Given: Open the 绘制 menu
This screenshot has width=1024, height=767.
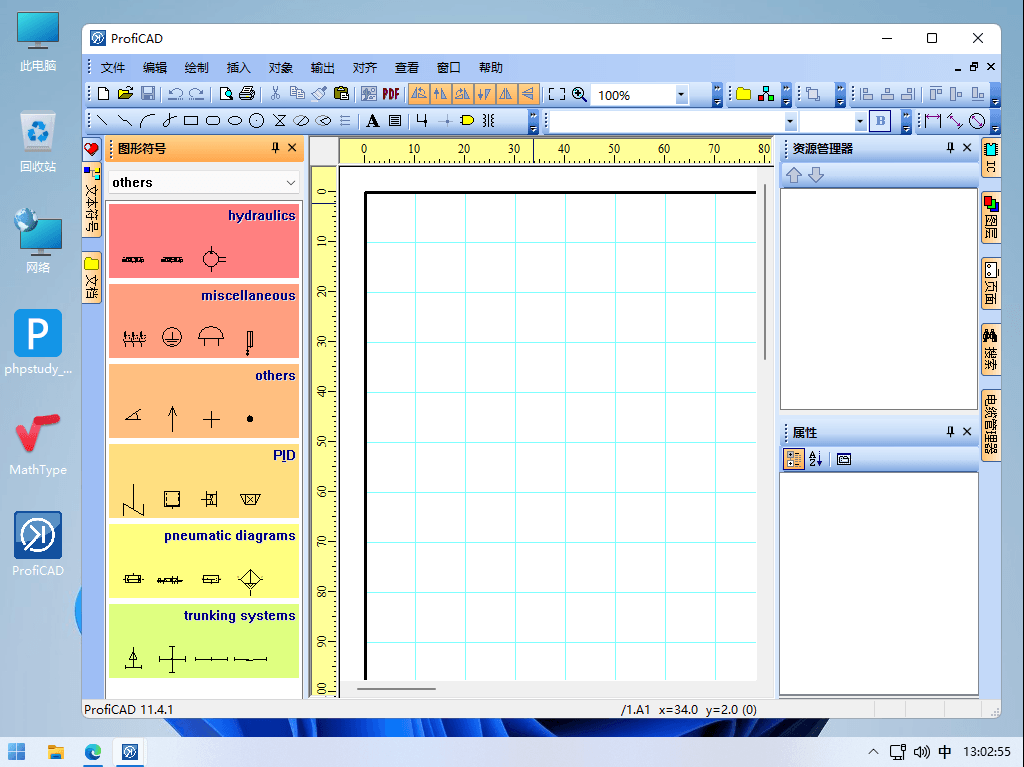Looking at the screenshot, I should (x=197, y=67).
